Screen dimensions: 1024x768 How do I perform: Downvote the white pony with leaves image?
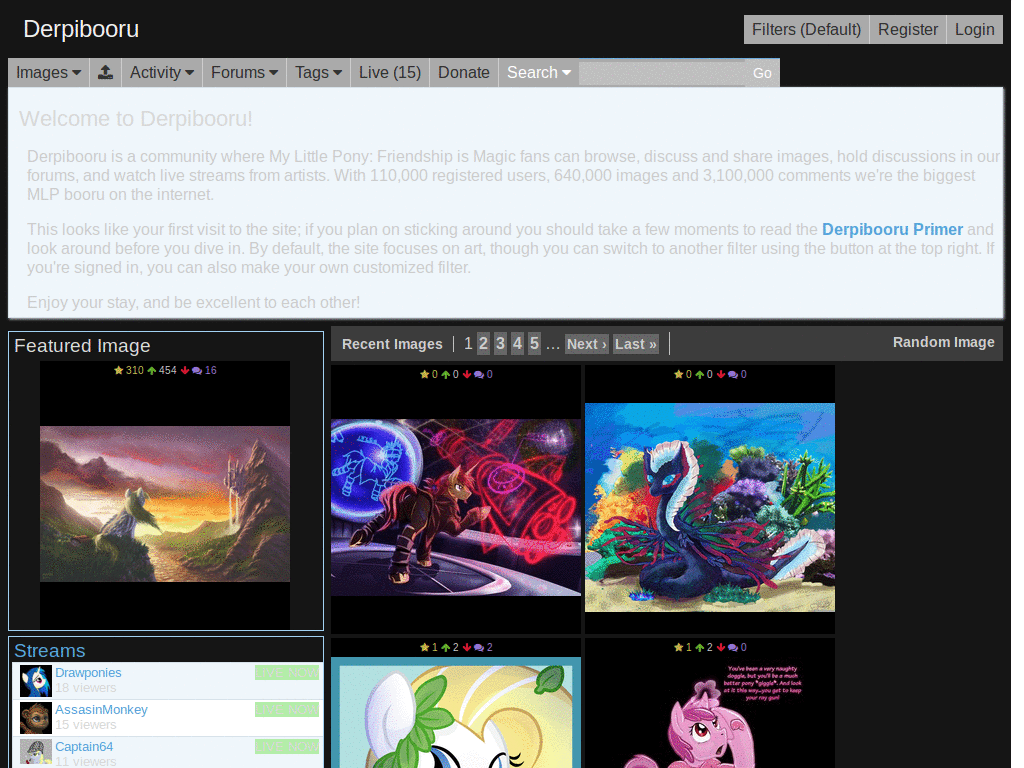tap(466, 647)
